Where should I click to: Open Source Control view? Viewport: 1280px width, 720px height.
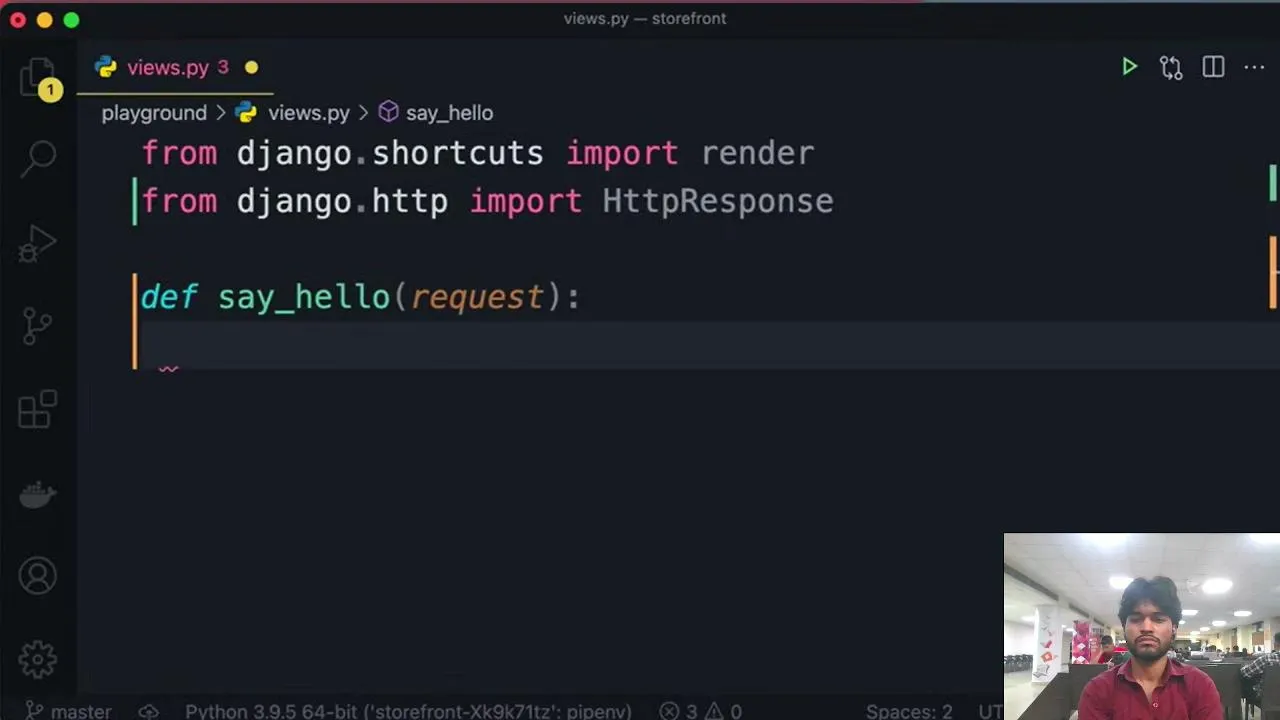click(x=38, y=326)
